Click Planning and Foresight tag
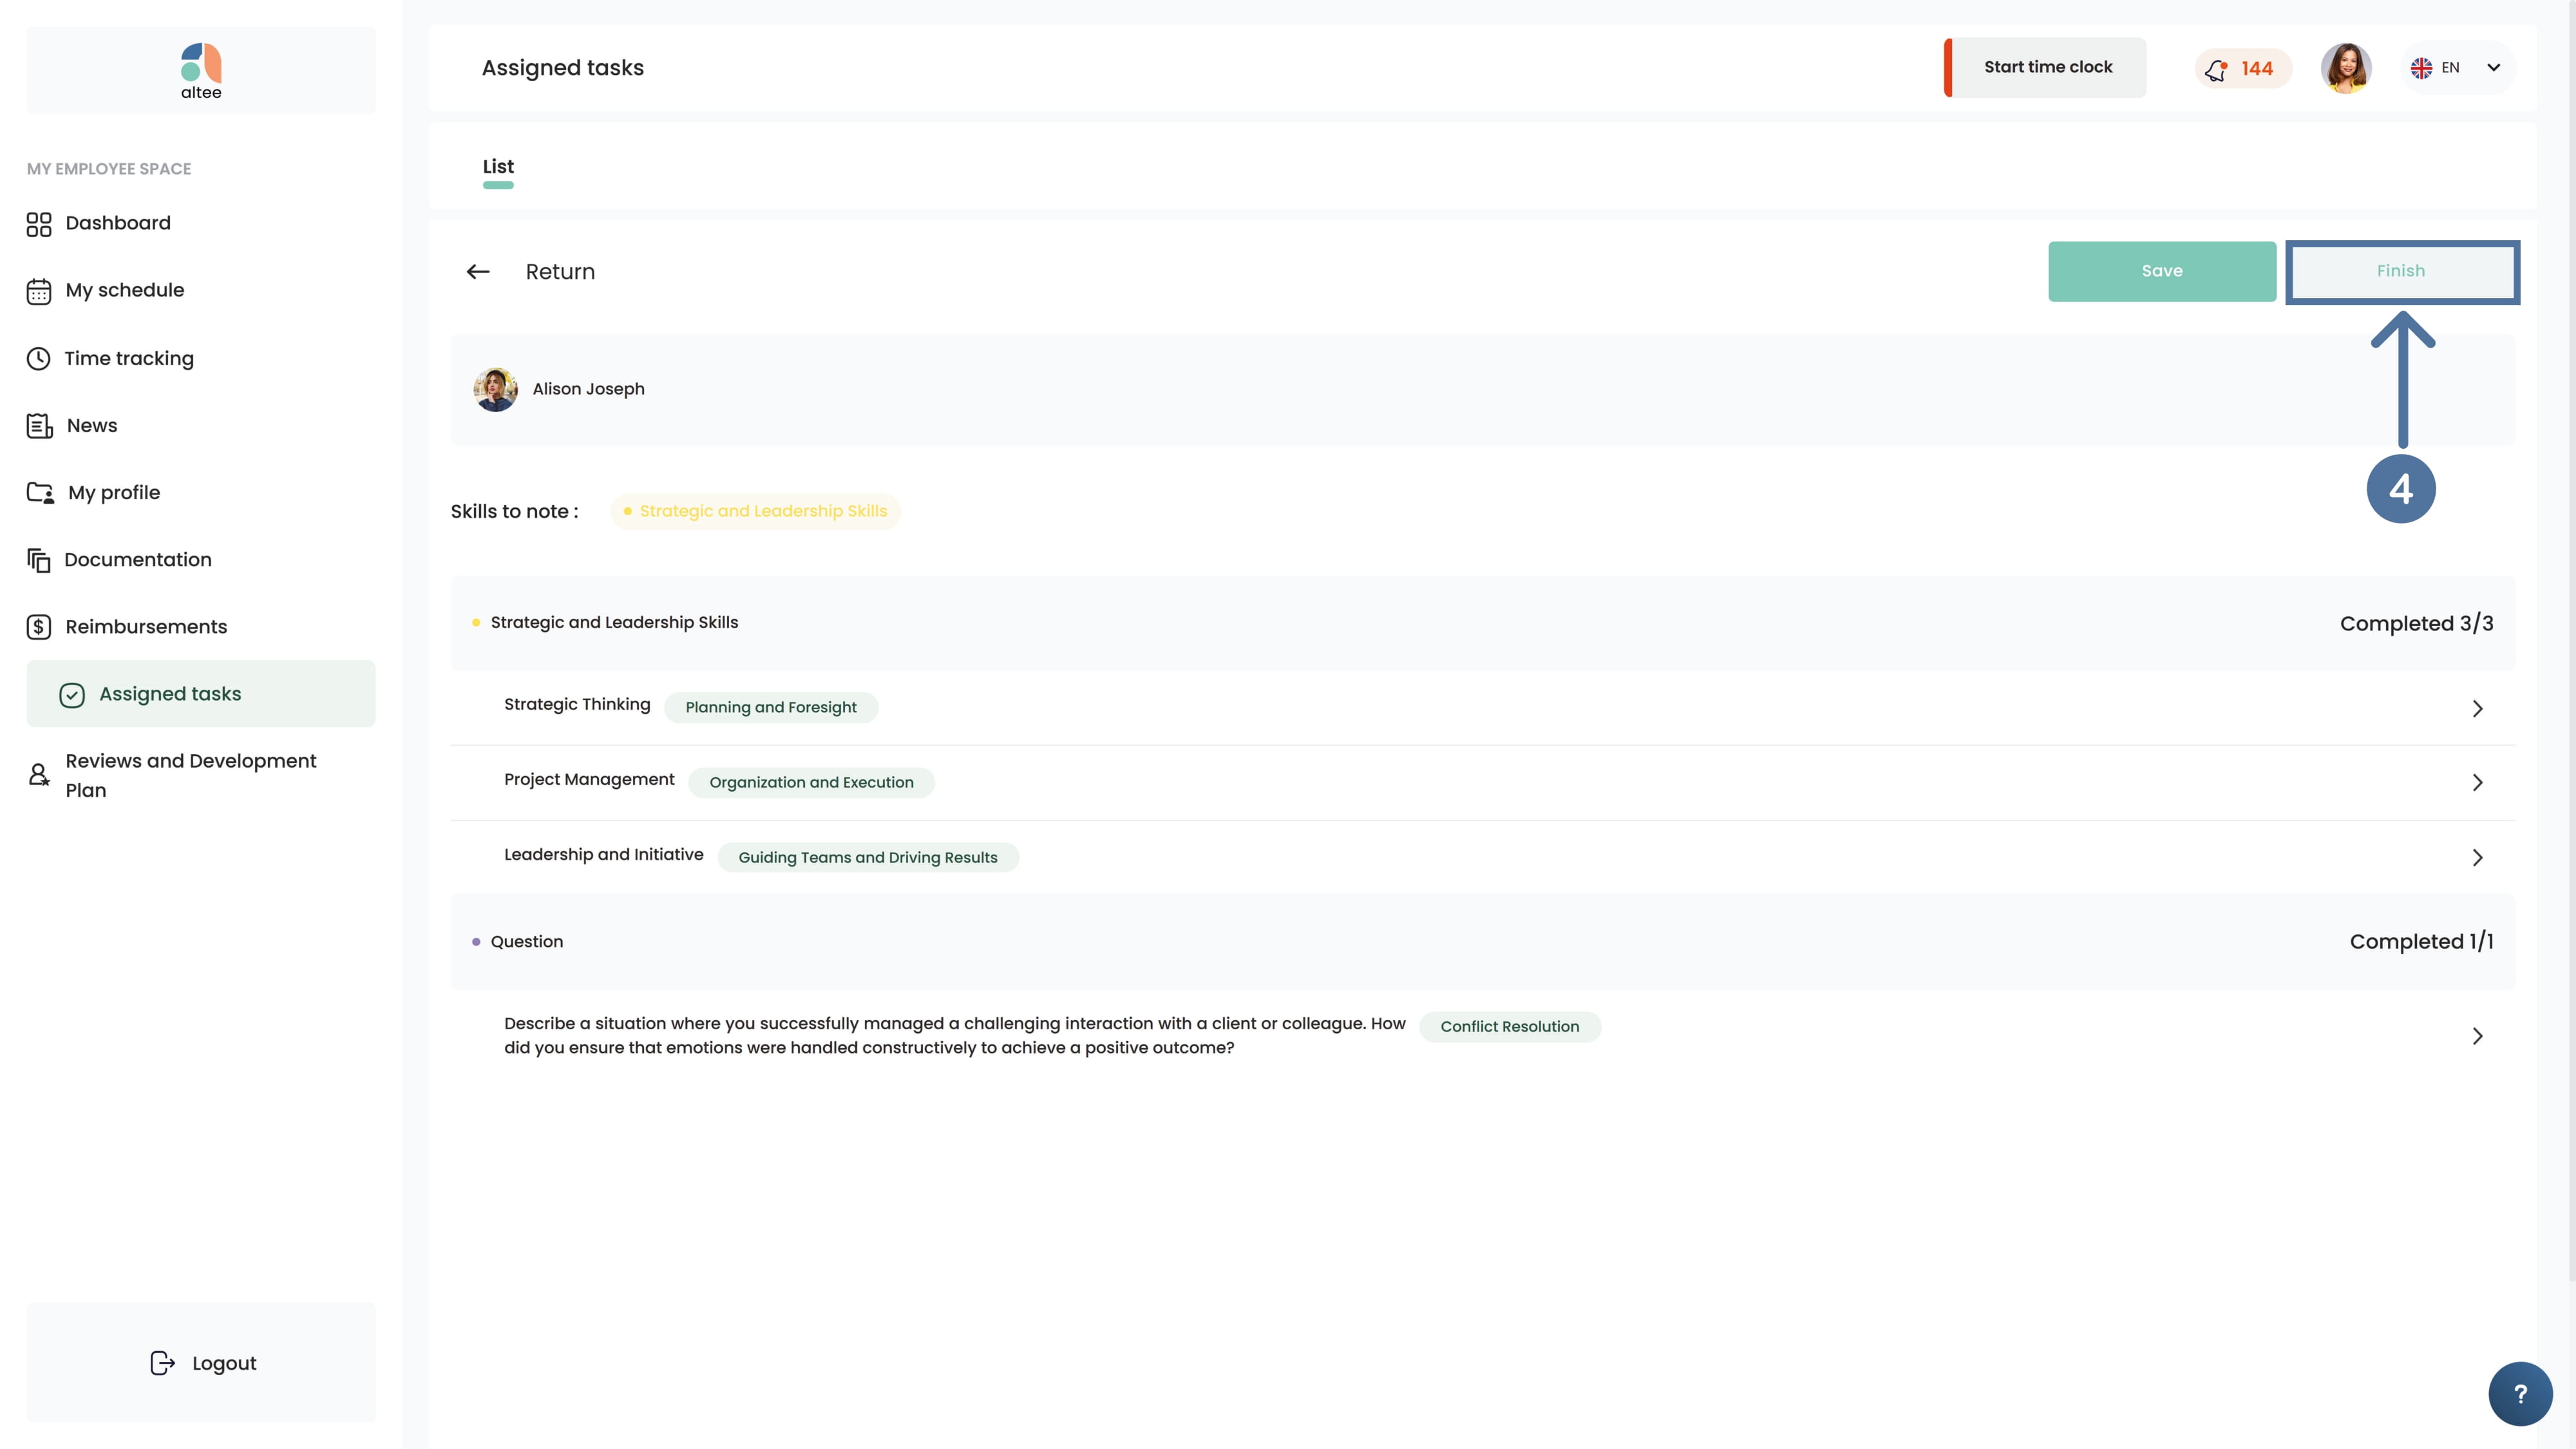 [x=771, y=707]
